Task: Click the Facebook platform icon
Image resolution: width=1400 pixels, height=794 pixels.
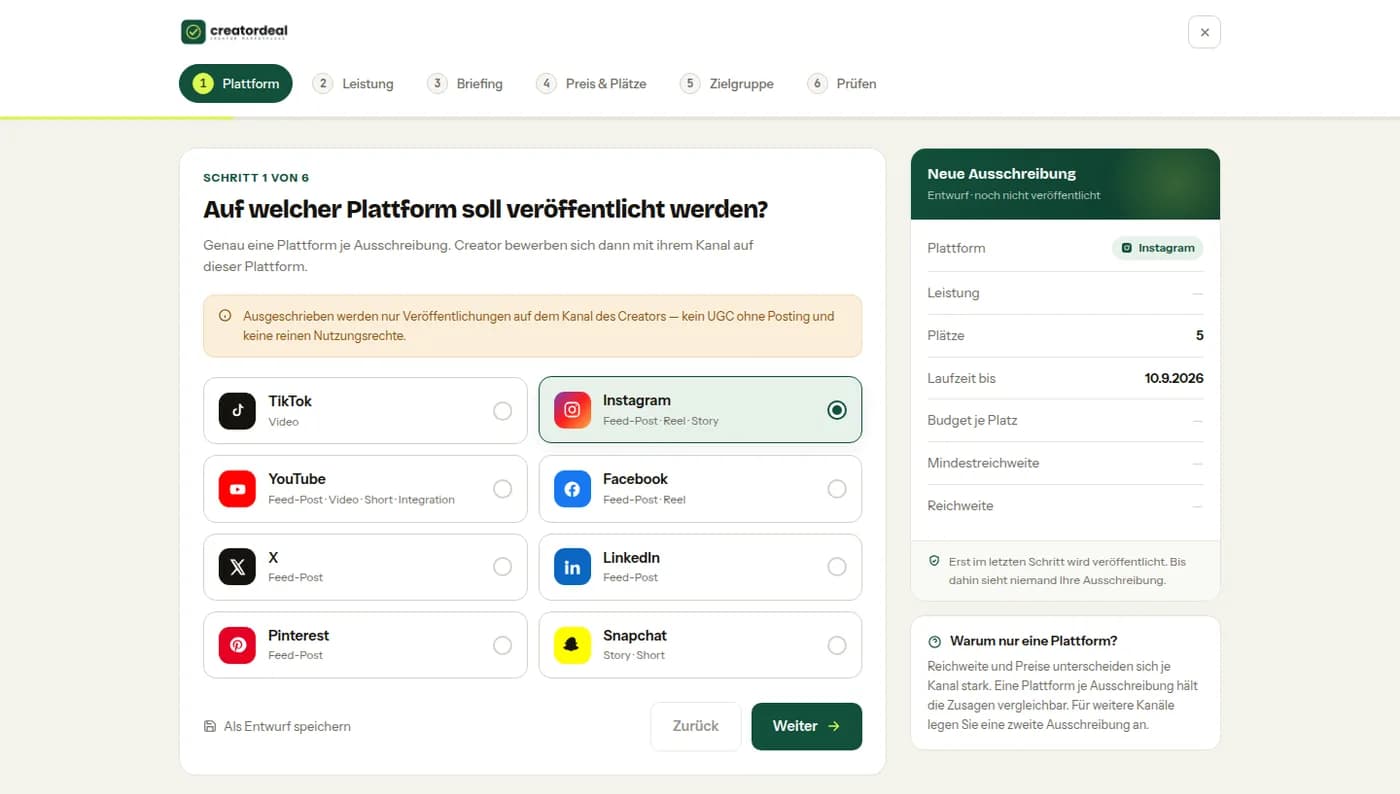Action: pos(572,488)
